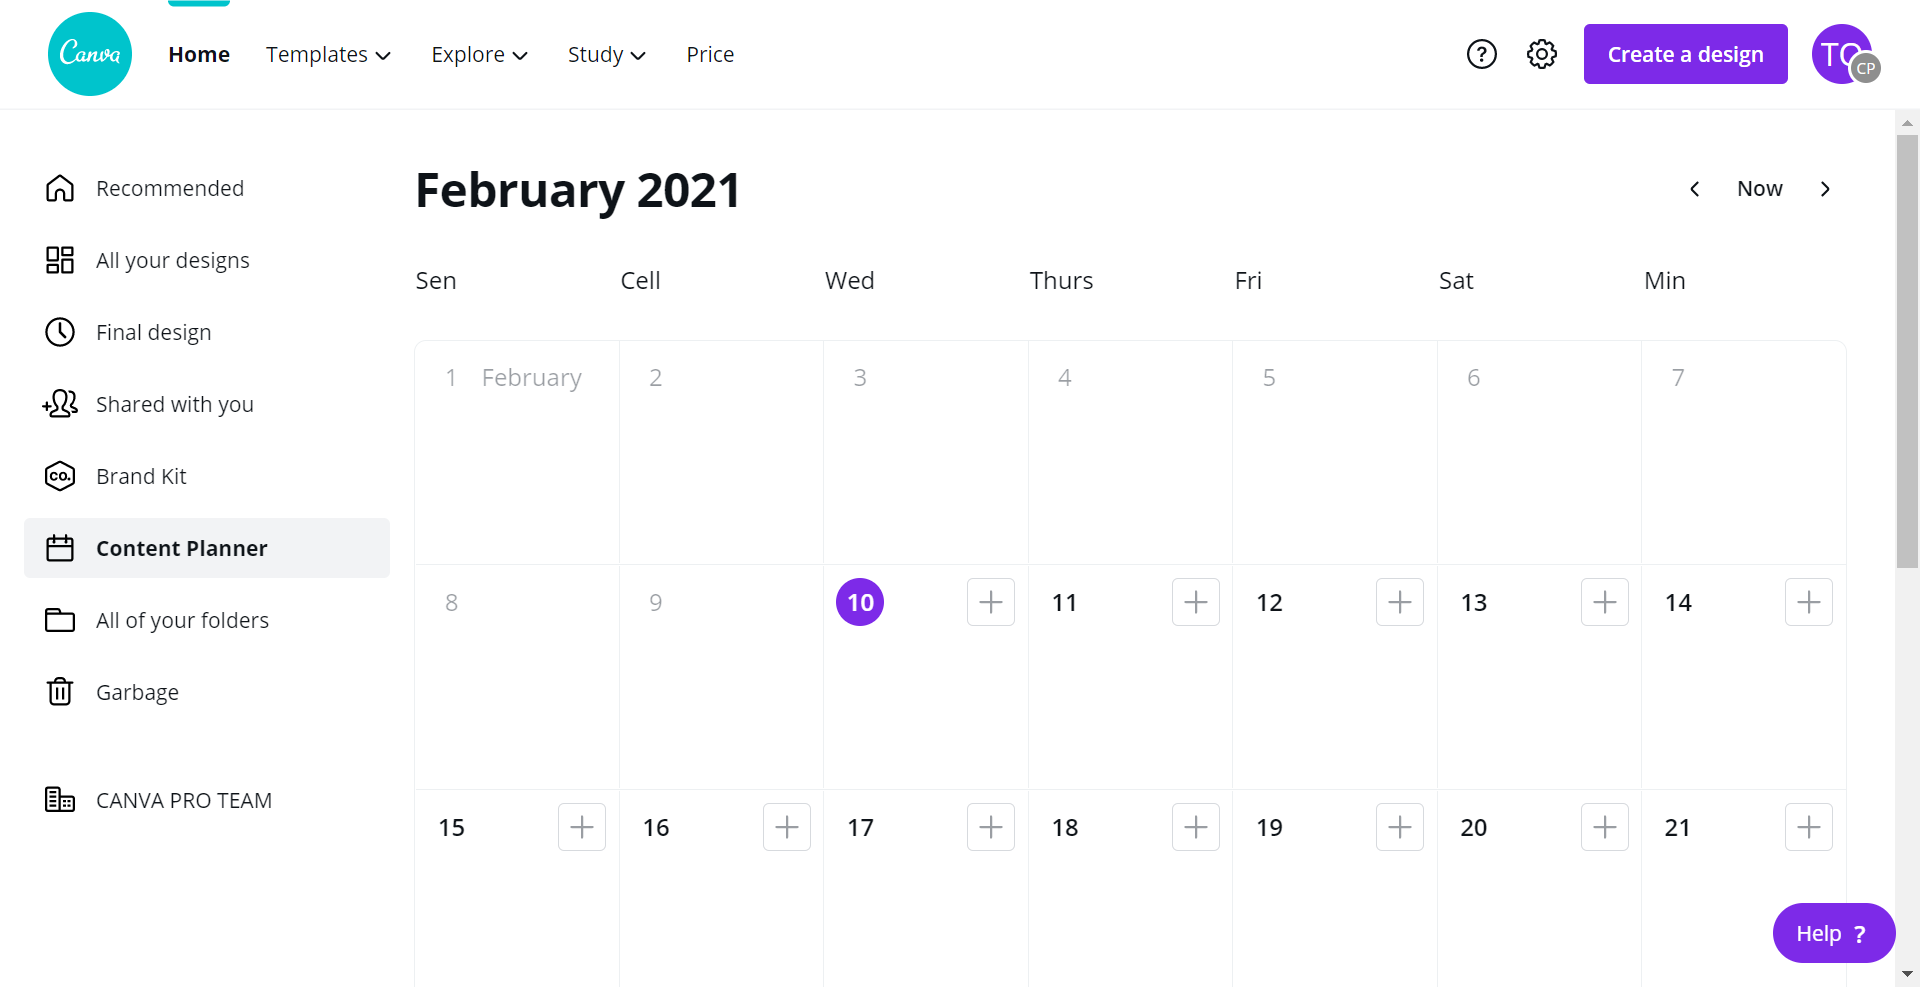Viewport: 1920px width, 987px height.
Task: Go to the previous month arrow
Action: pos(1695,189)
